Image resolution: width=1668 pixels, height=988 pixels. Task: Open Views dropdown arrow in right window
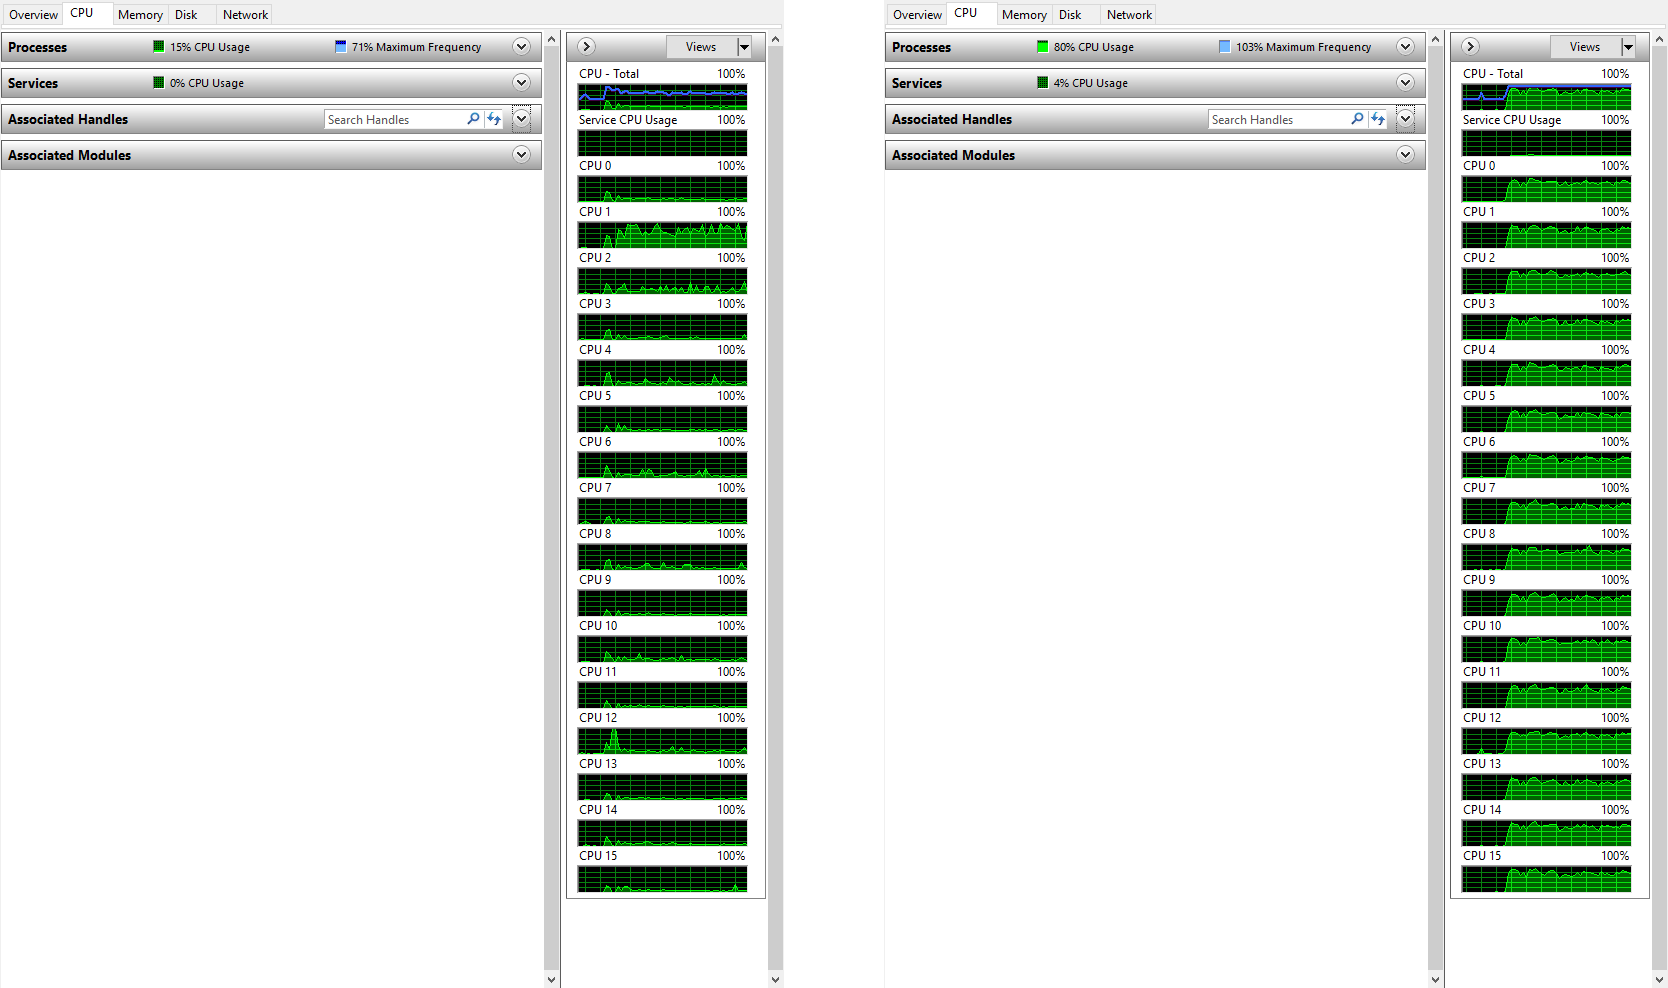[1628, 47]
